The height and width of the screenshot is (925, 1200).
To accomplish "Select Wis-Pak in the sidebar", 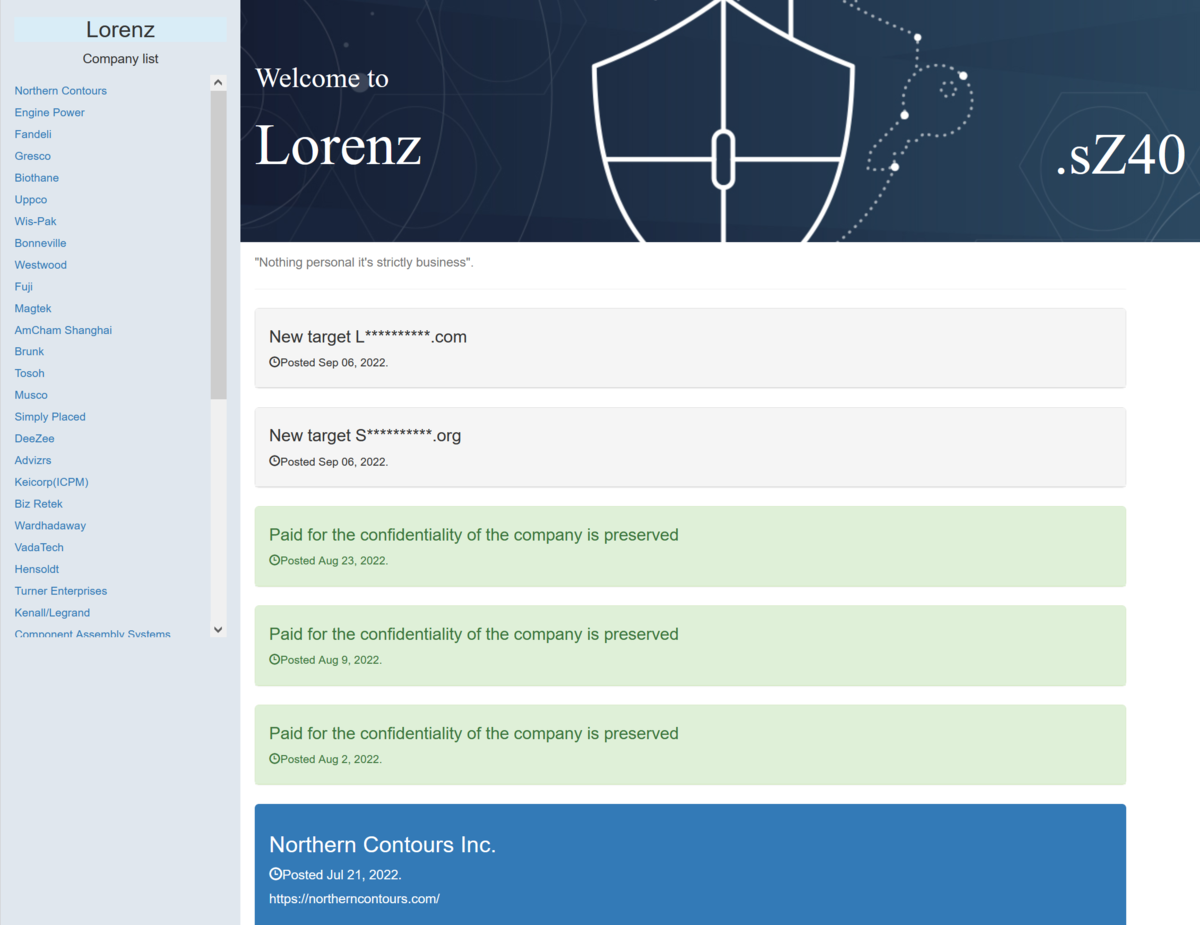I will point(35,221).
